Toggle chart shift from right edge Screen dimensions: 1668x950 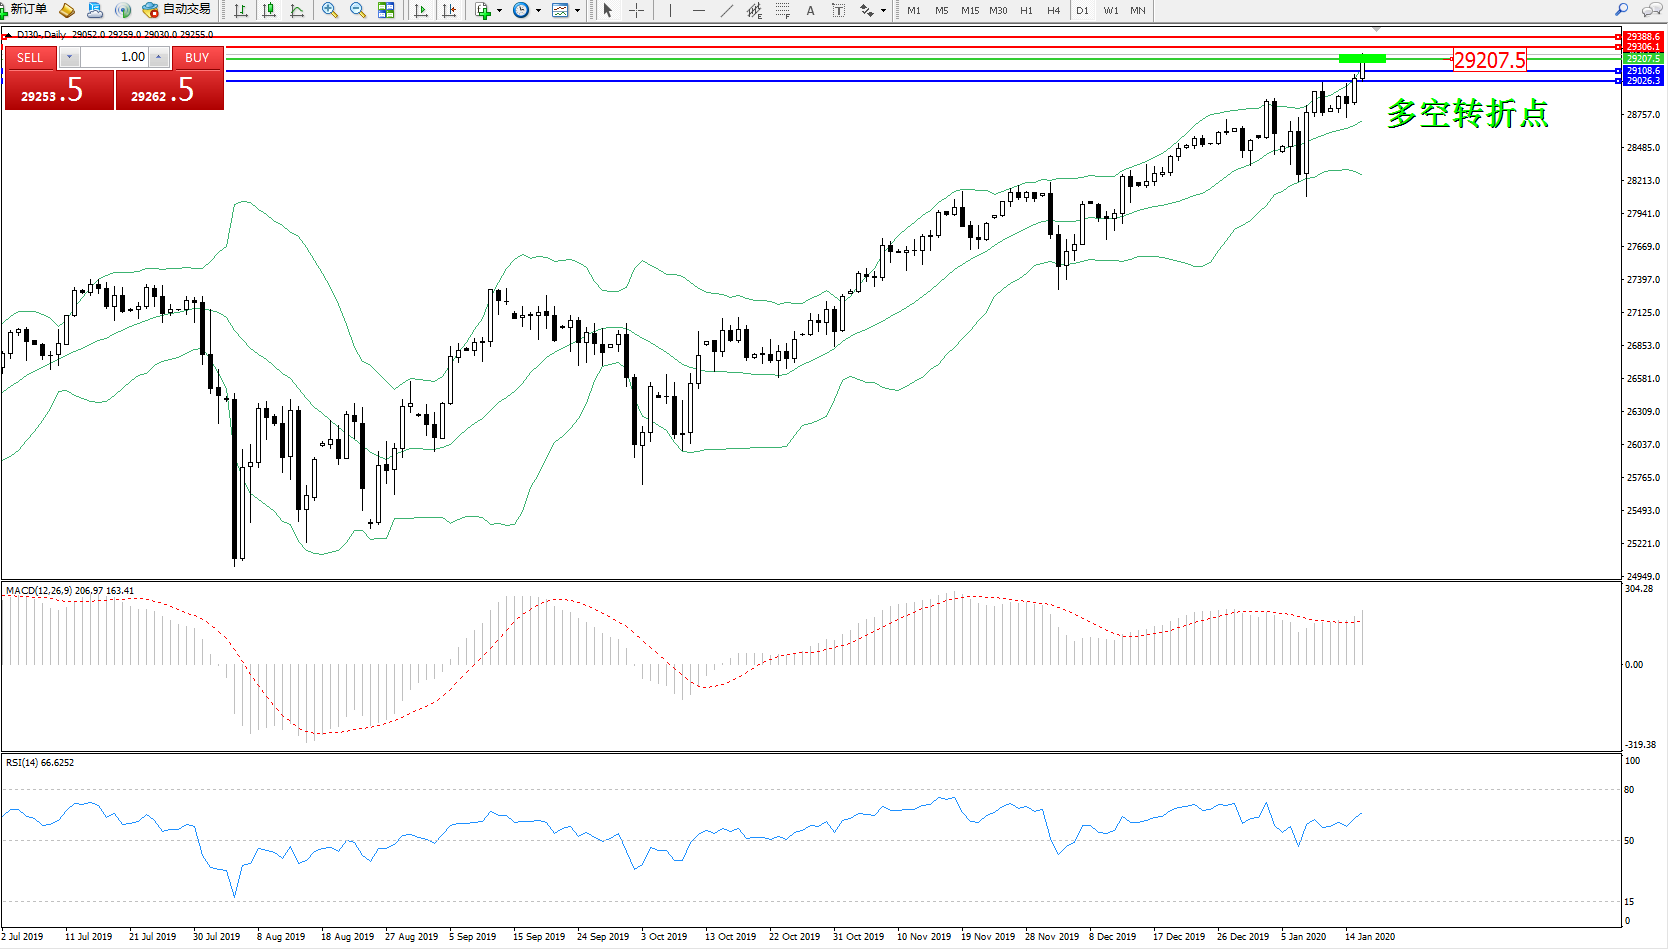pyautogui.click(x=449, y=10)
